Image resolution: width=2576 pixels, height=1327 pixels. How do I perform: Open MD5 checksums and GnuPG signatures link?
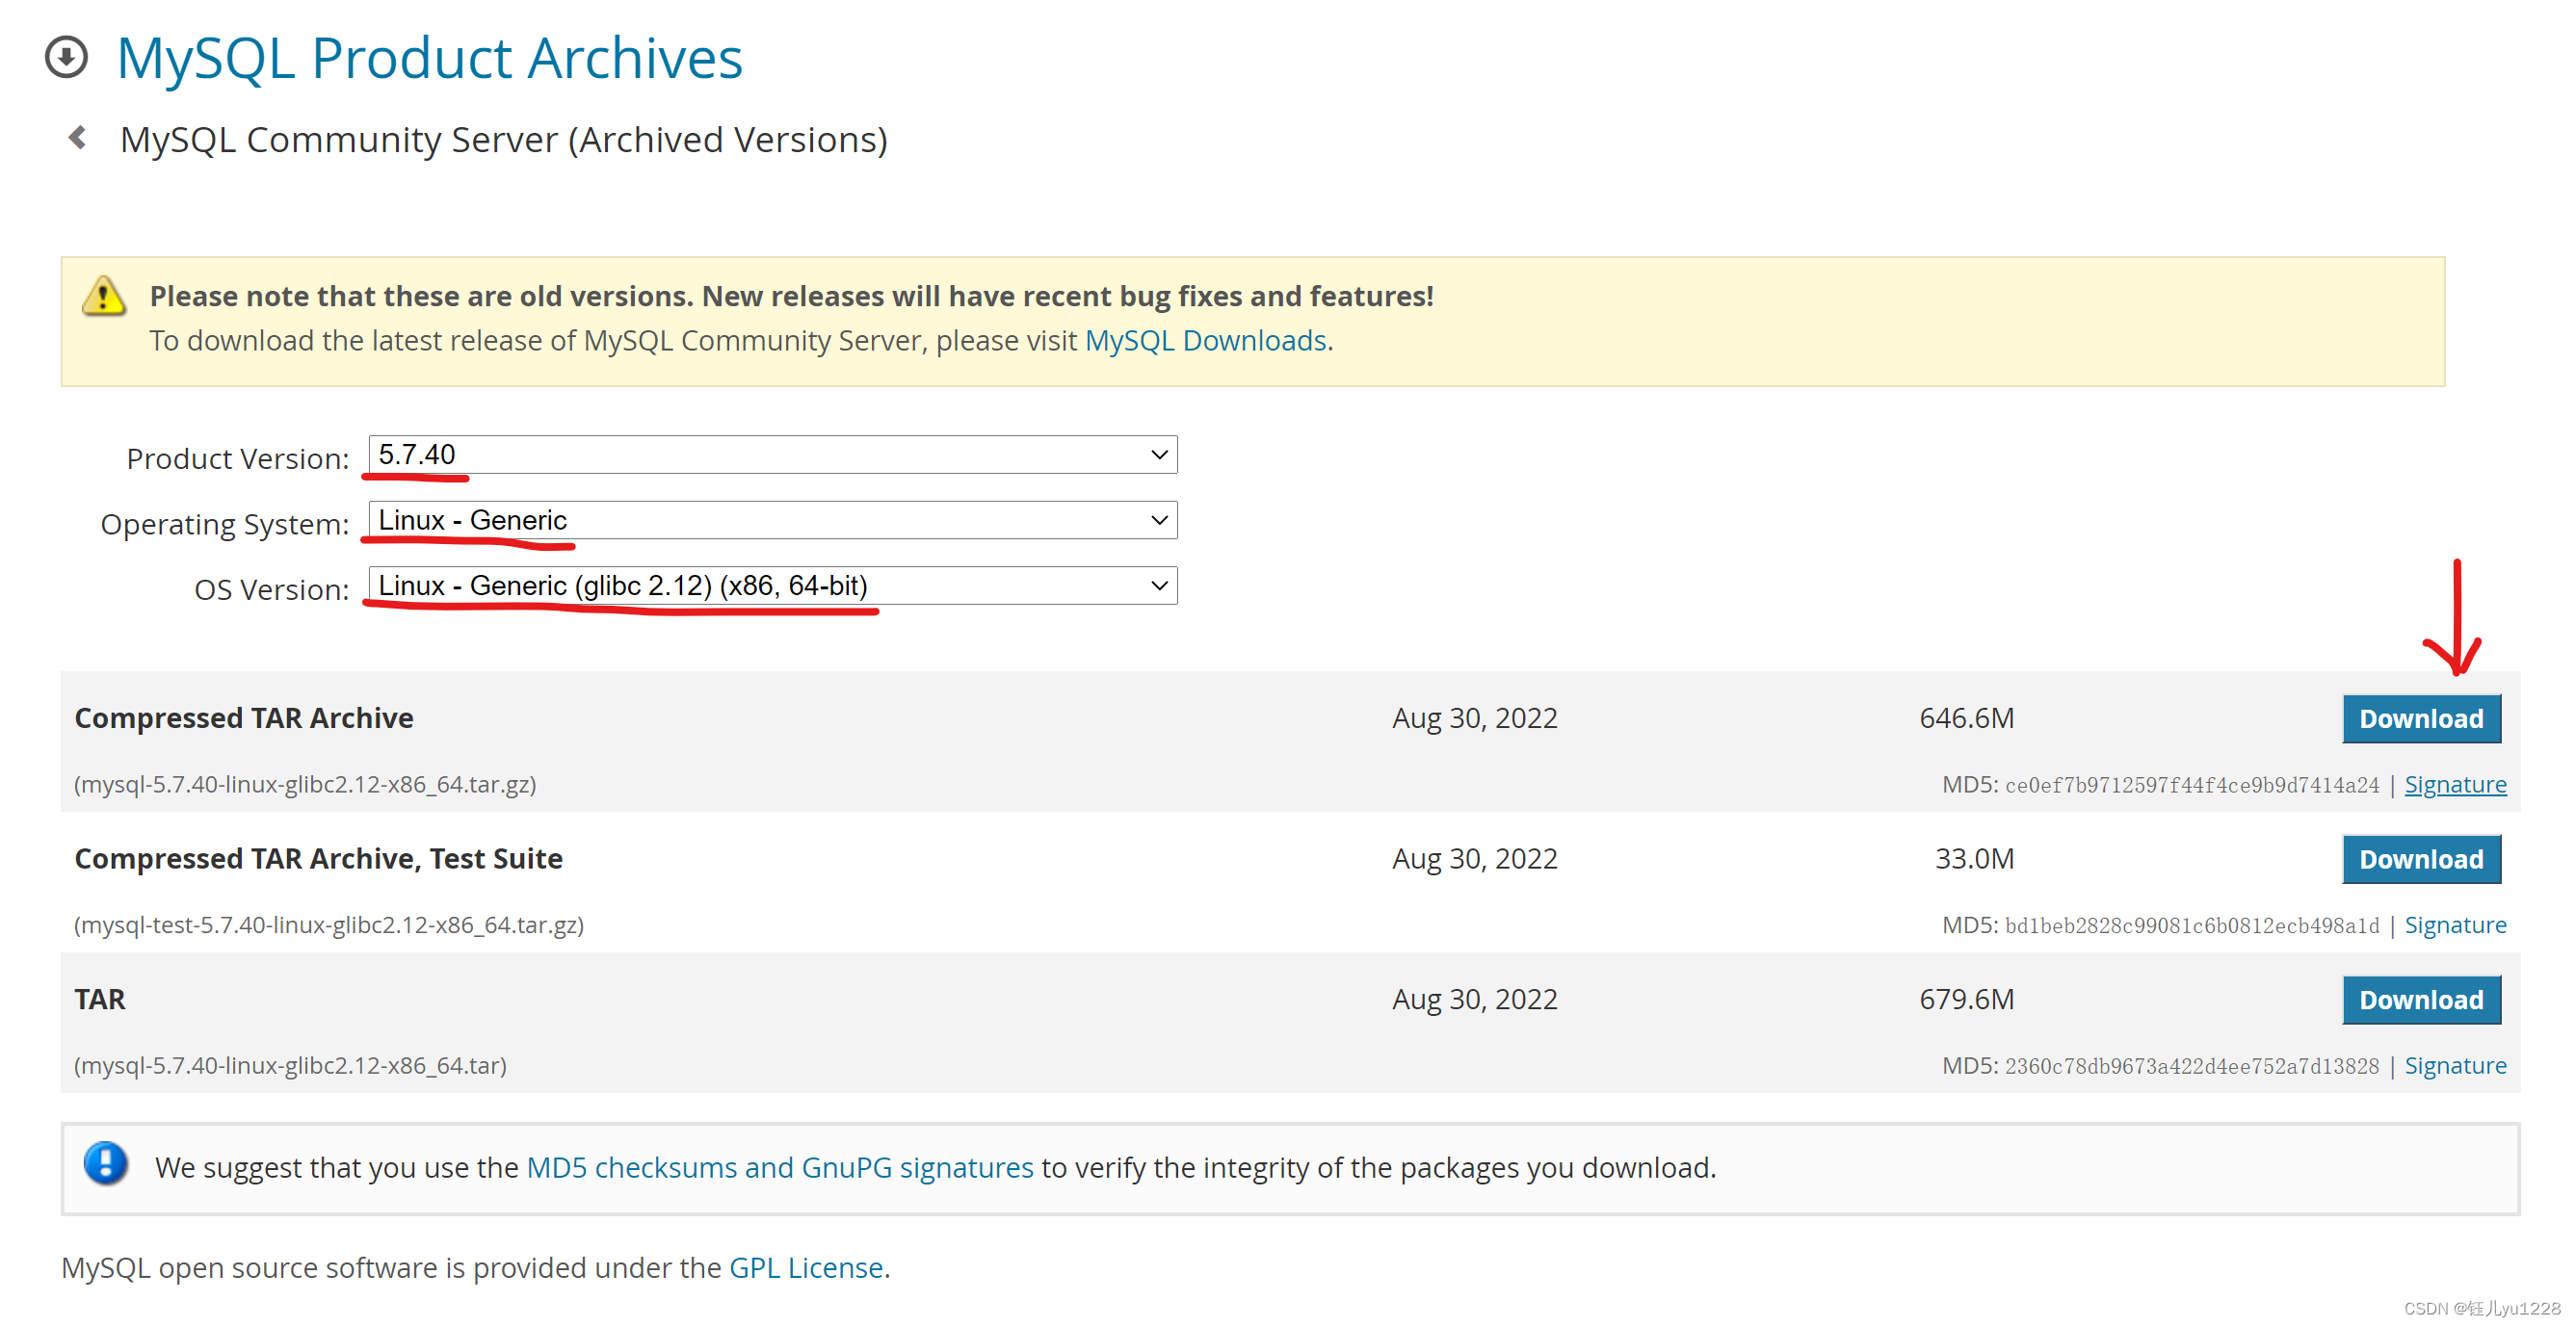(779, 1168)
